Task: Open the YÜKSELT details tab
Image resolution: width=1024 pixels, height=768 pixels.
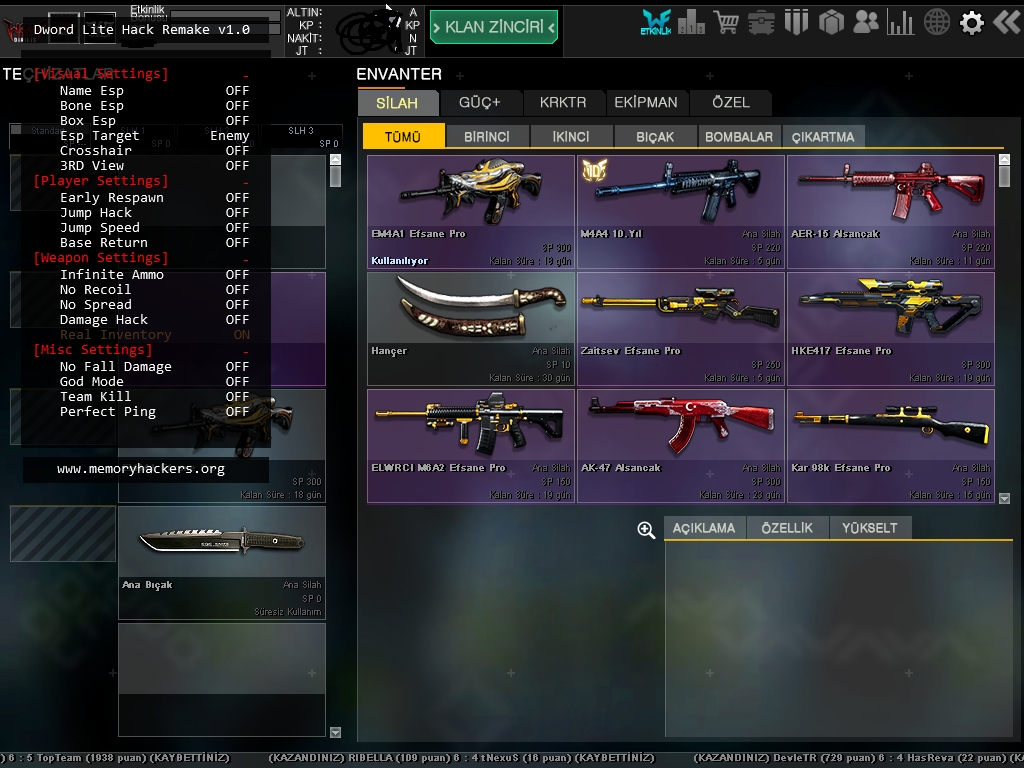Action: pos(870,528)
